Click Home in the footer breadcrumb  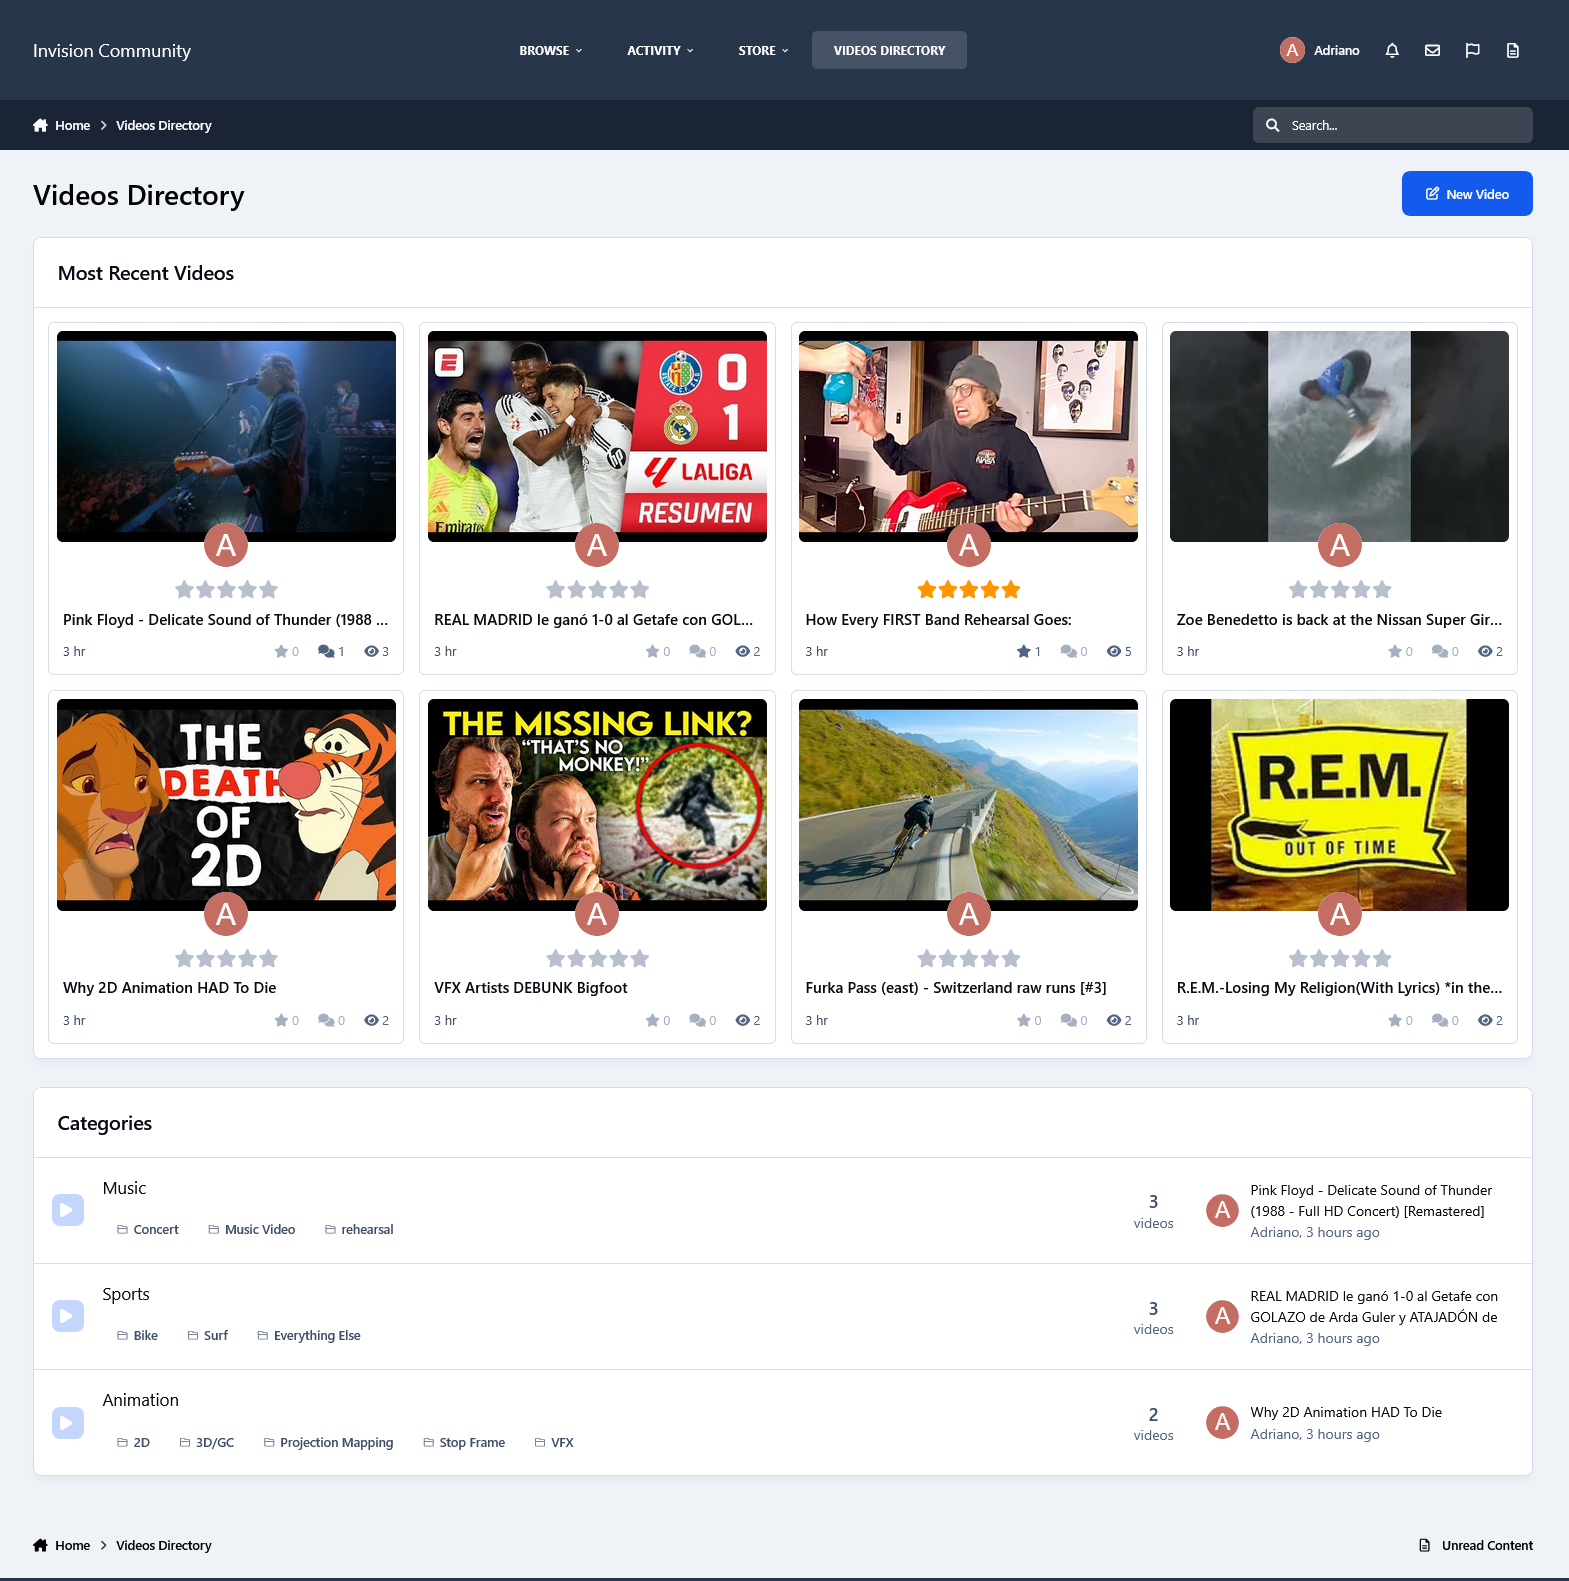click(72, 1545)
